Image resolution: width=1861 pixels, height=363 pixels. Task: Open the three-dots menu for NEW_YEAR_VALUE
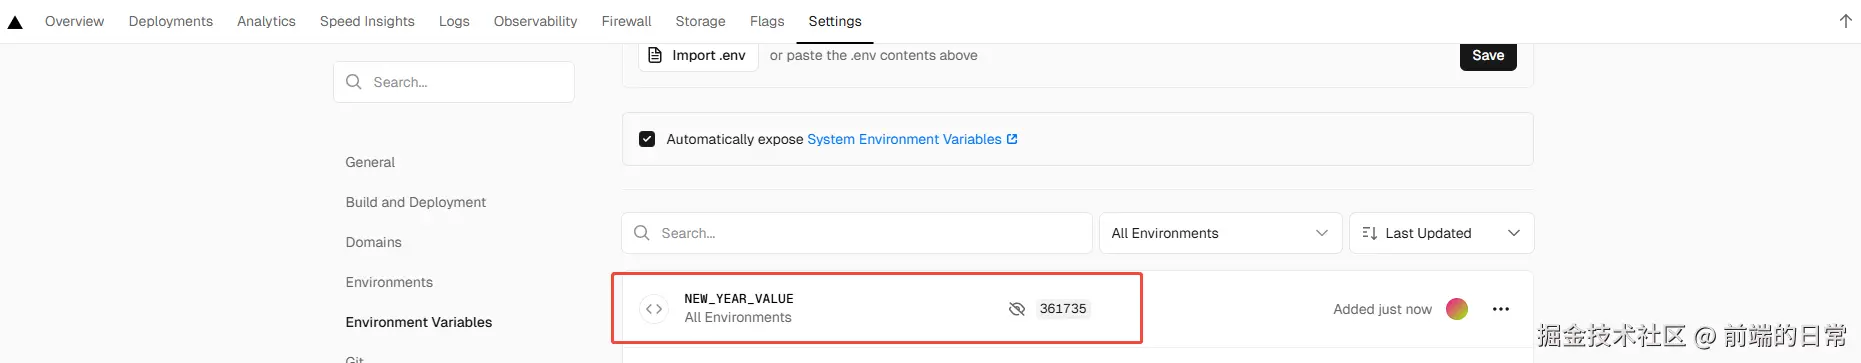(1501, 309)
